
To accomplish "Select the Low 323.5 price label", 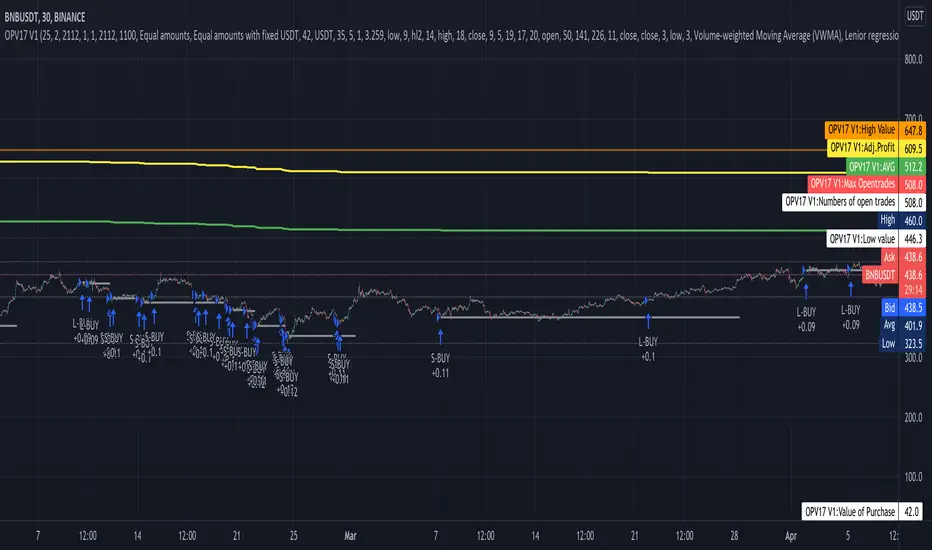I will pos(902,344).
